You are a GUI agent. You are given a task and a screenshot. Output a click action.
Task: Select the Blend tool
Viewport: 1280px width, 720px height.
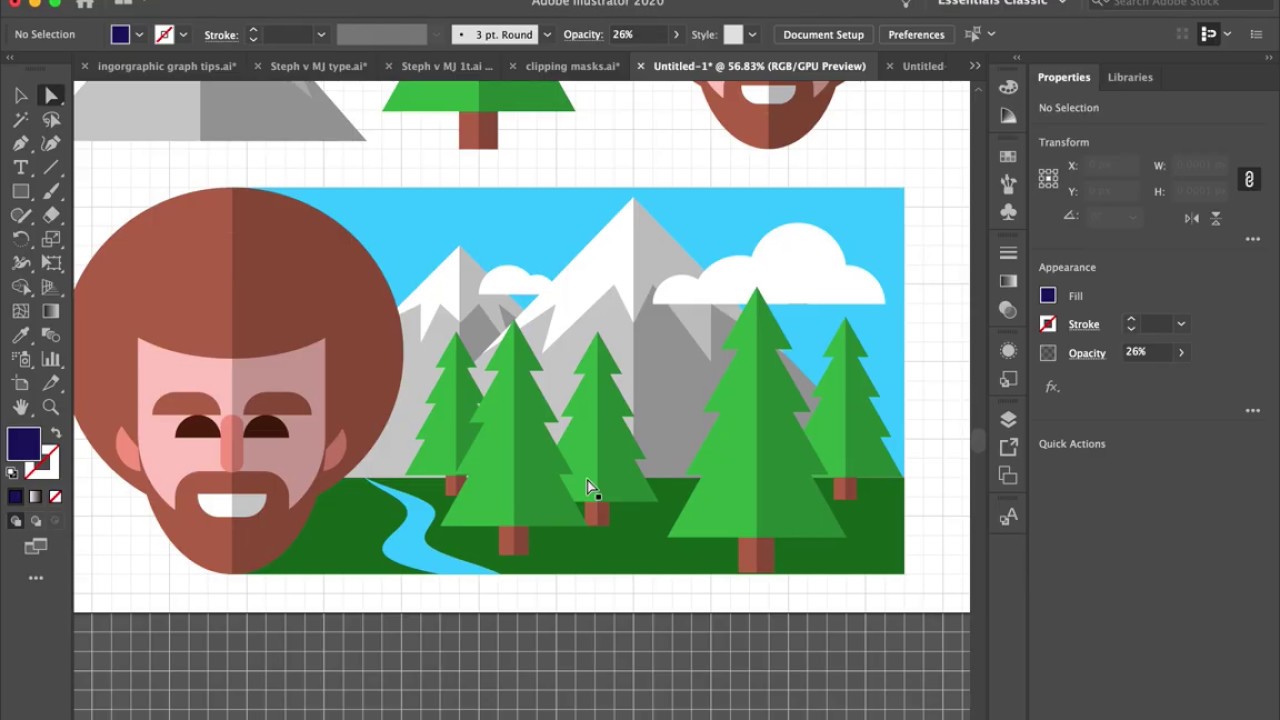coord(51,335)
